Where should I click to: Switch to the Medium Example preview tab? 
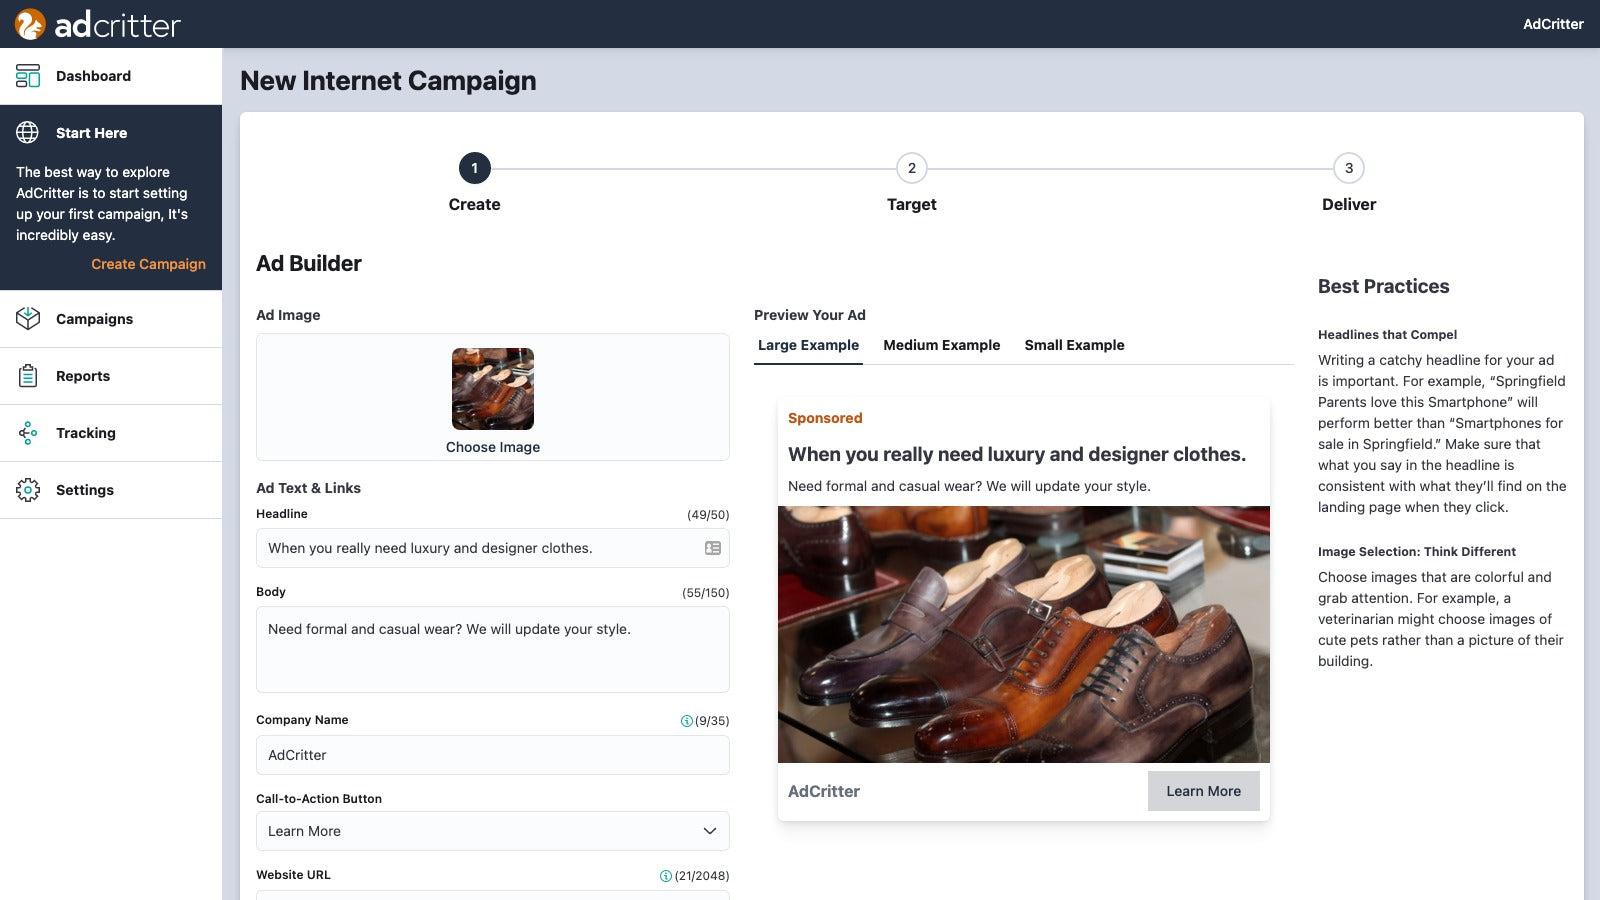[x=941, y=345]
